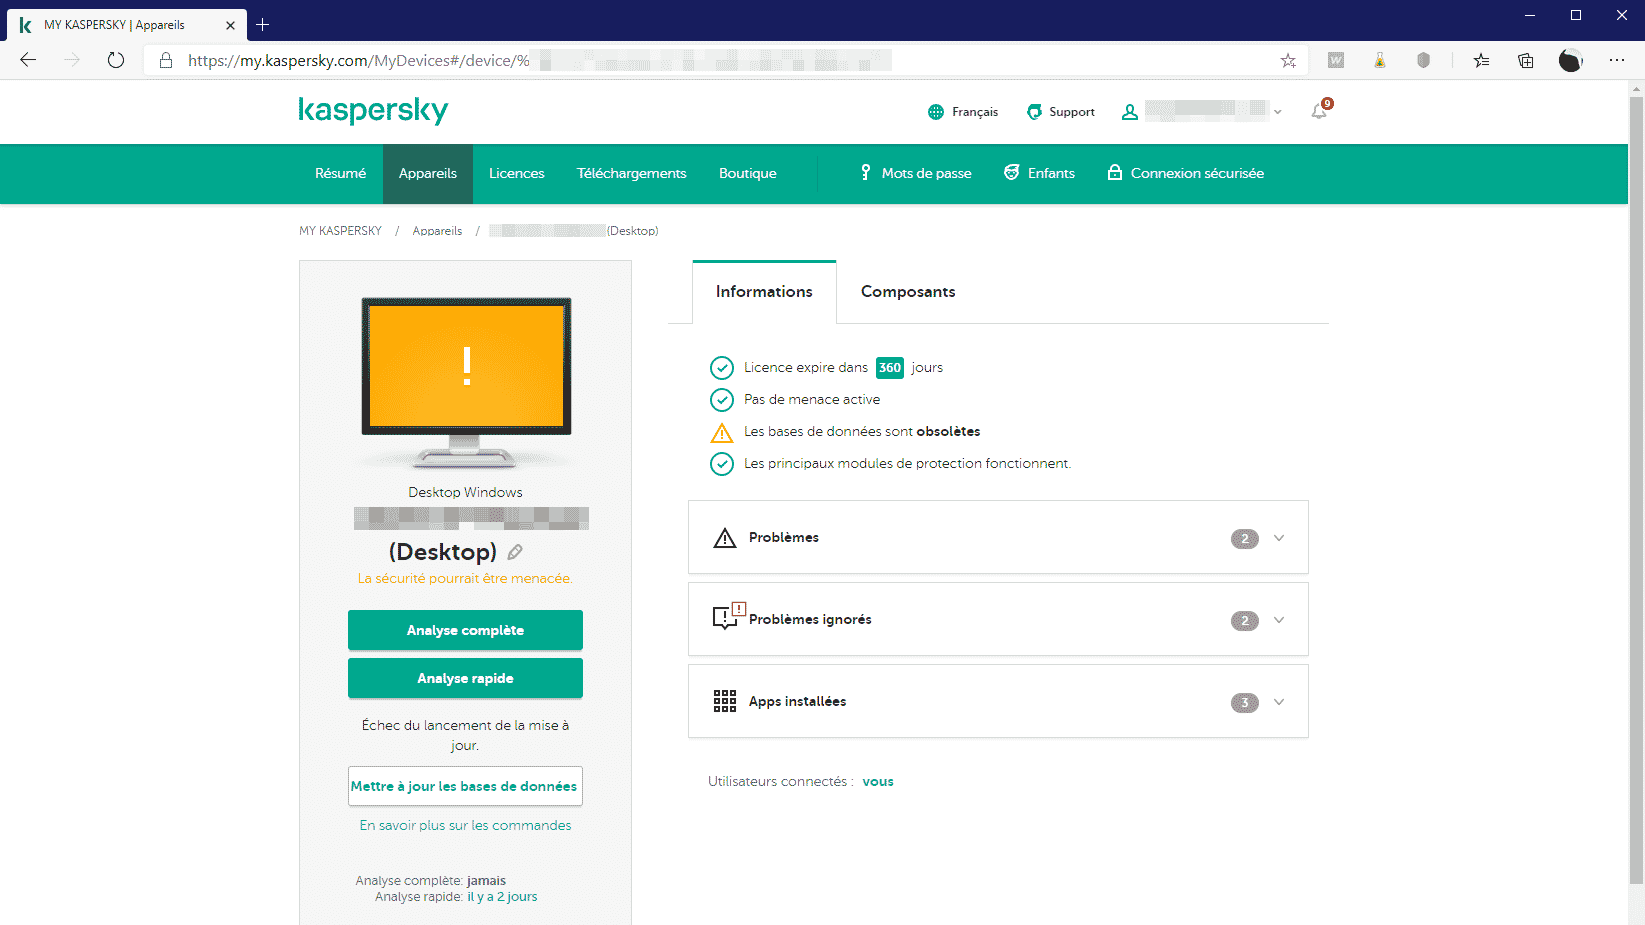This screenshot has width=1645, height=925.
Task: Open the browser settings ellipsis menu
Action: pyautogui.click(x=1616, y=61)
